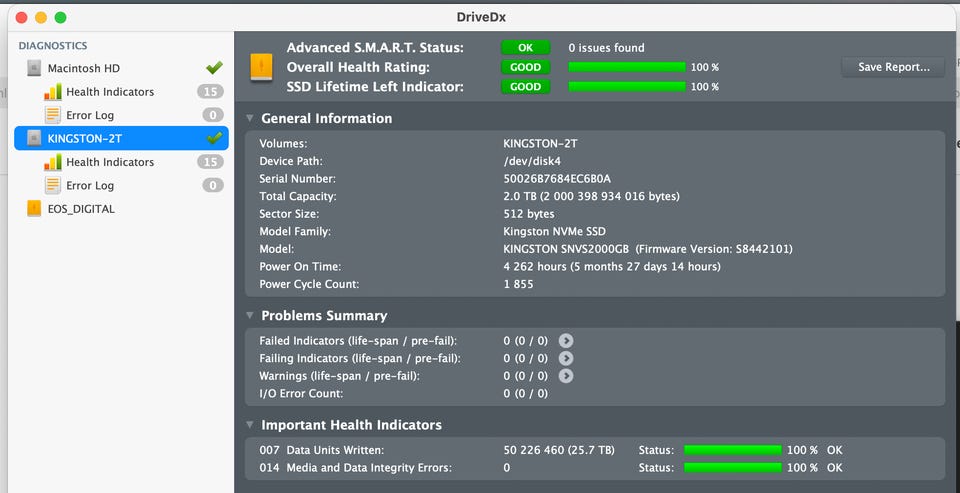Collapse the Problems Summary section
Viewport: 960px width, 493px height.
250,316
